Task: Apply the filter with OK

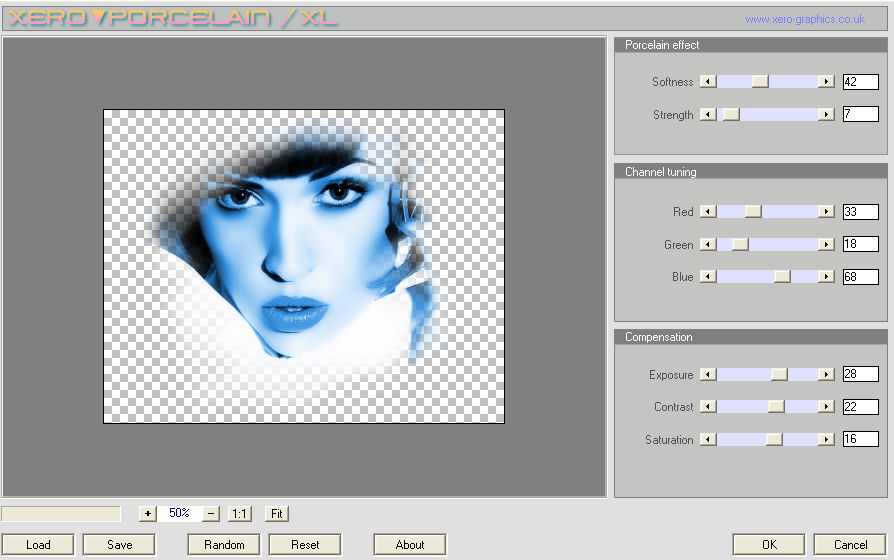Action: point(769,545)
